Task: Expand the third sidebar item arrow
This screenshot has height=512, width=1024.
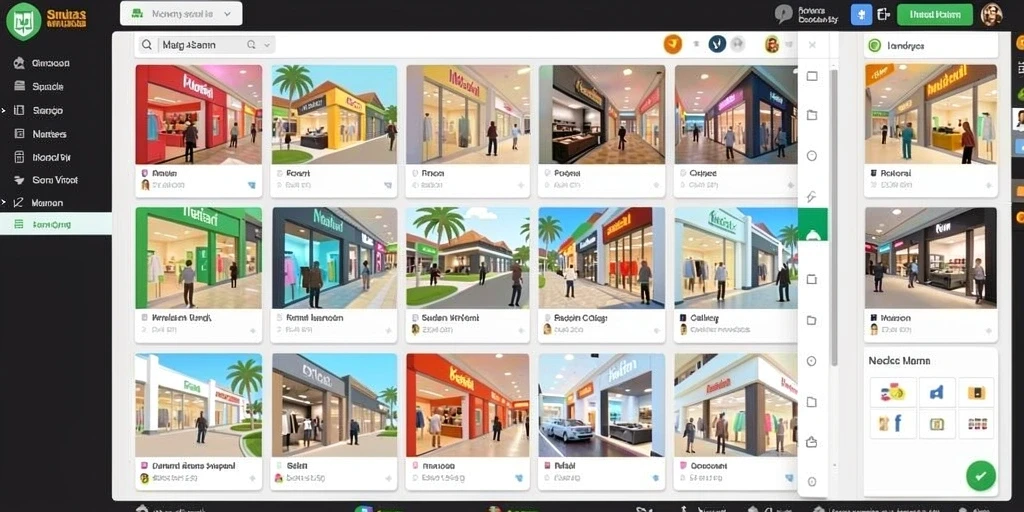Action: (x=3, y=110)
